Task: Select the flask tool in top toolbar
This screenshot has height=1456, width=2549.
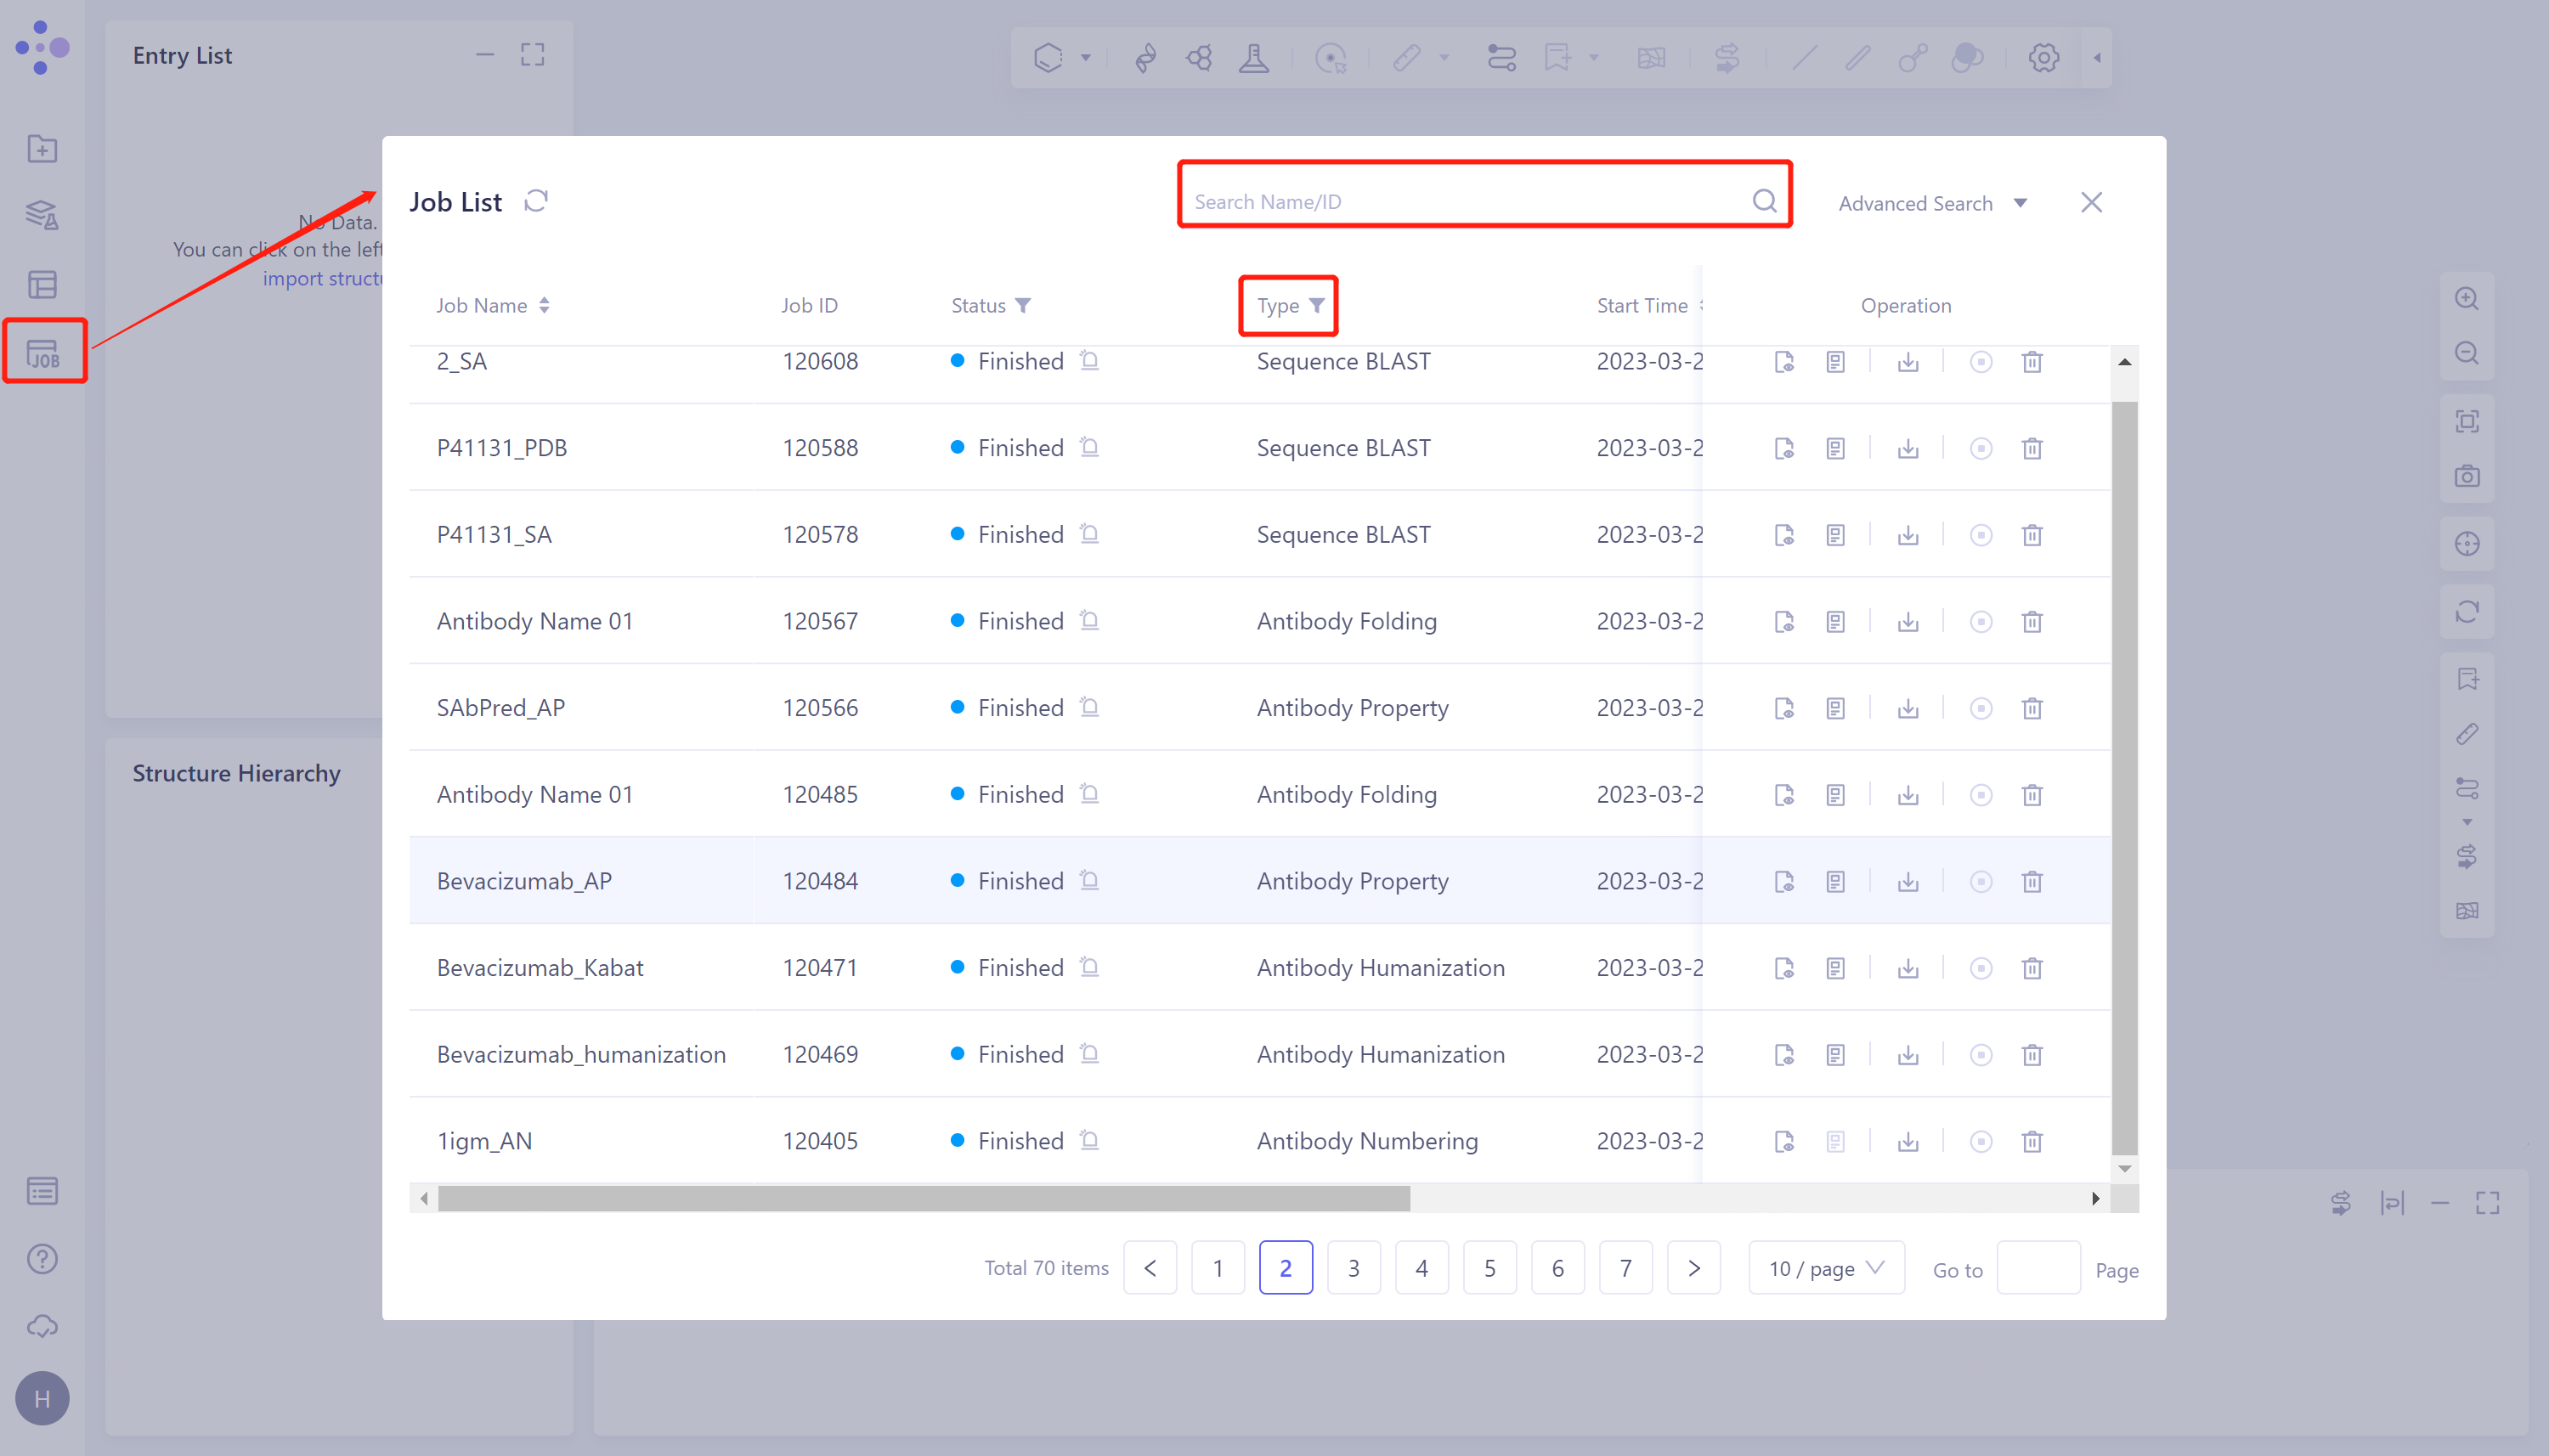Action: [x=1253, y=57]
